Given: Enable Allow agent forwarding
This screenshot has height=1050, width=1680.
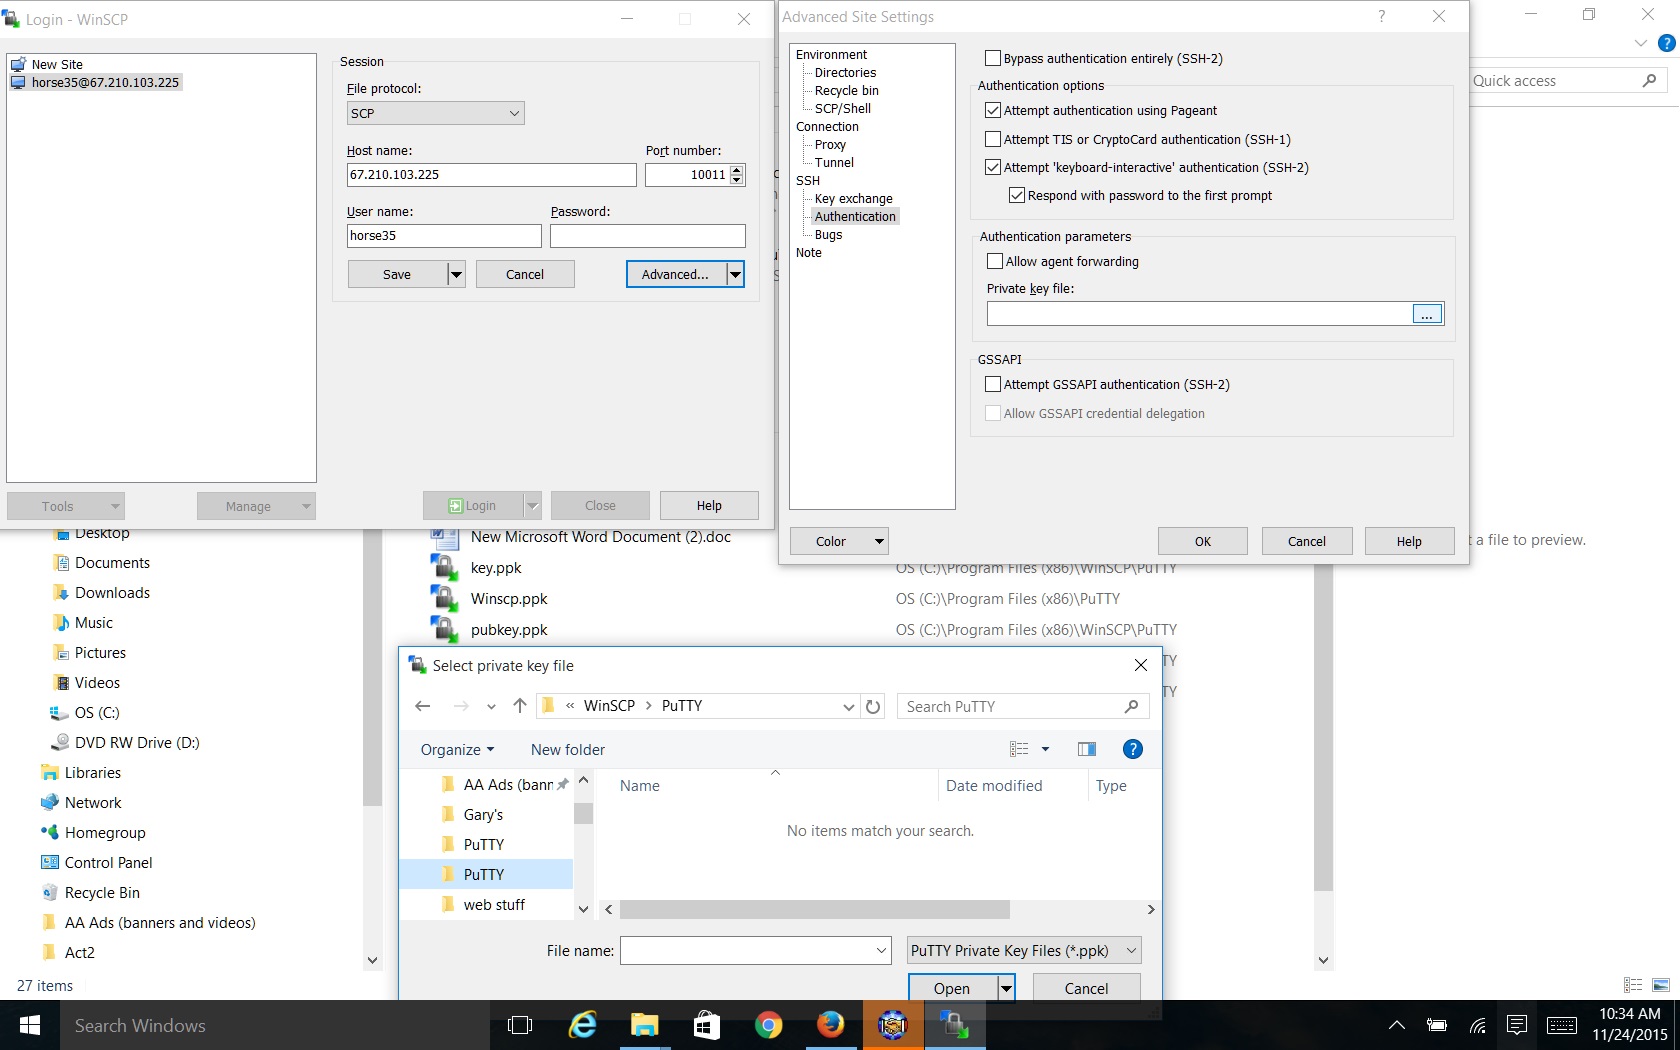Looking at the screenshot, I should (993, 261).
